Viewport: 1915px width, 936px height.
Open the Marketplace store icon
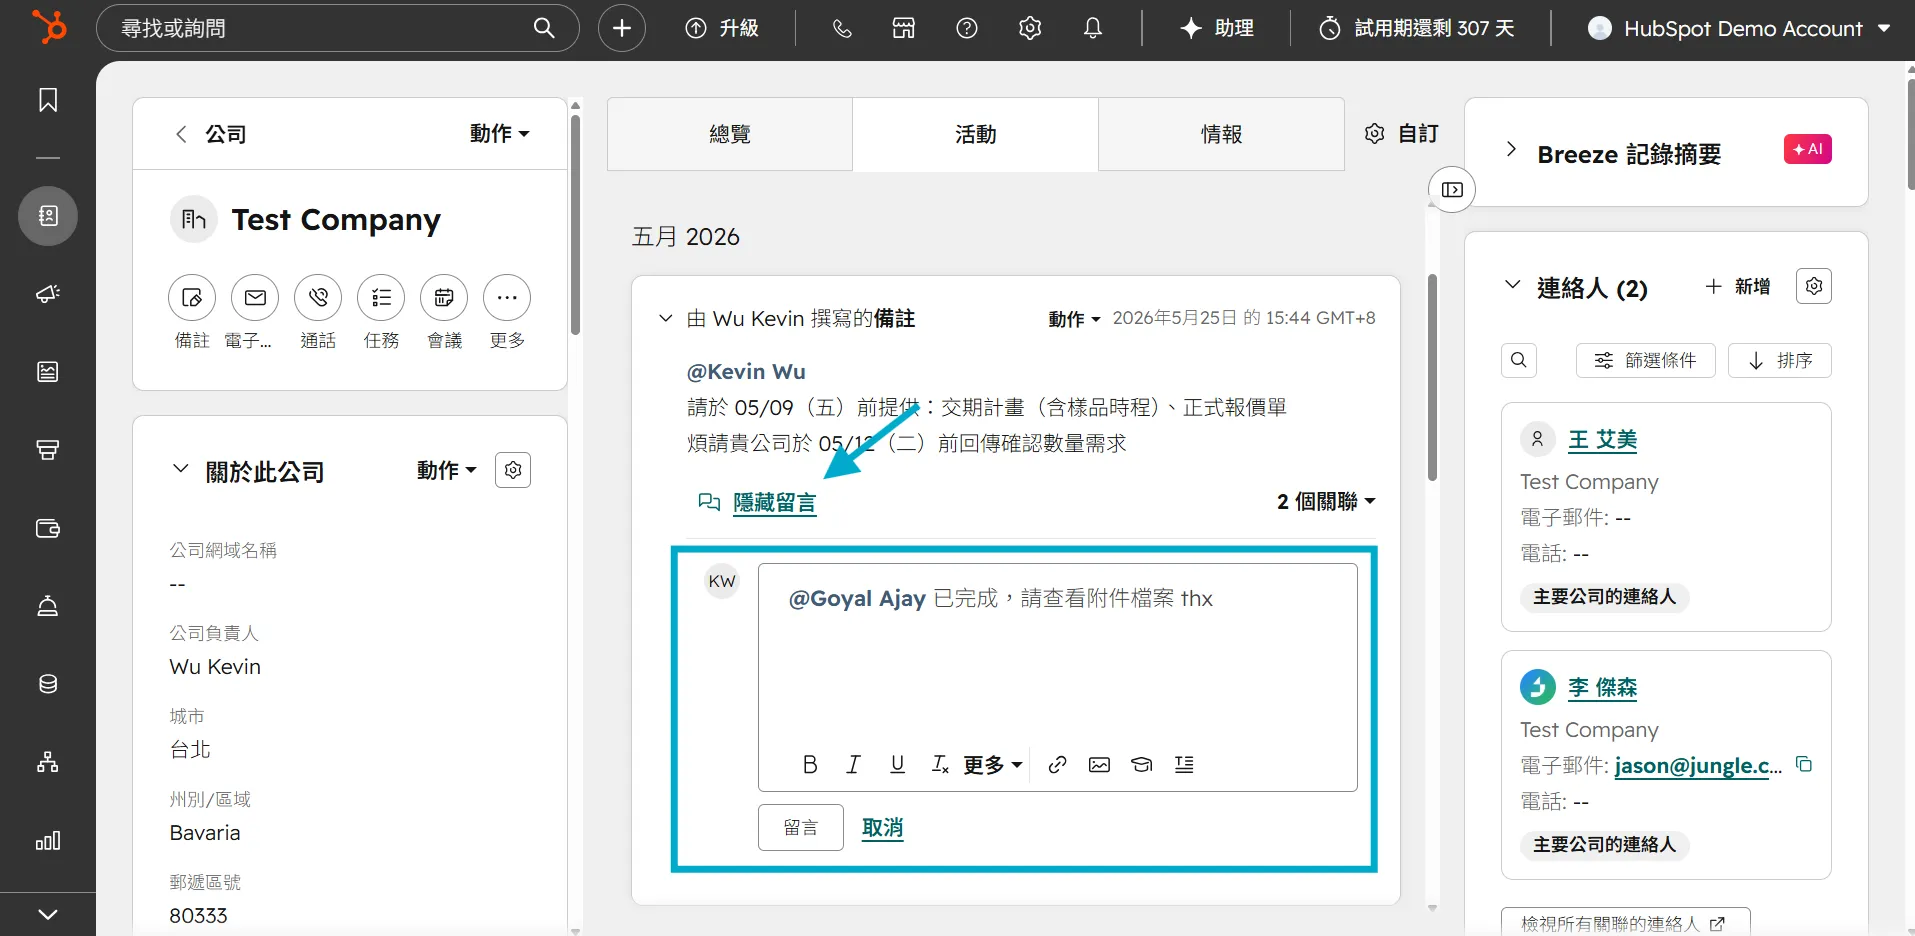pos(904,28)
